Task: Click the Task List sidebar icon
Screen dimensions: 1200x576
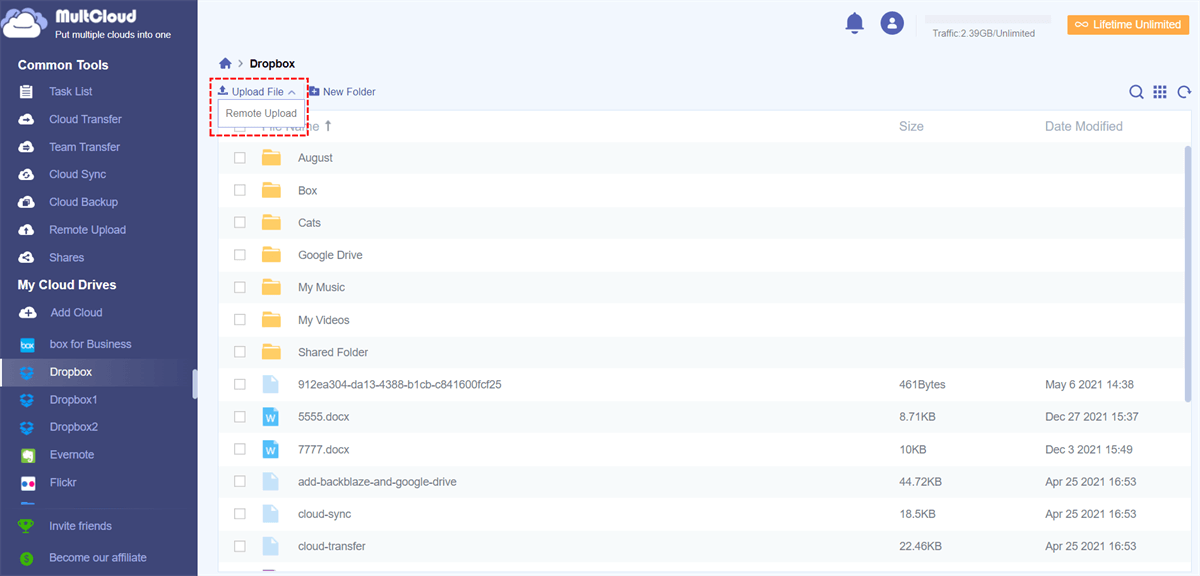Action: click(x=27, y=92)
